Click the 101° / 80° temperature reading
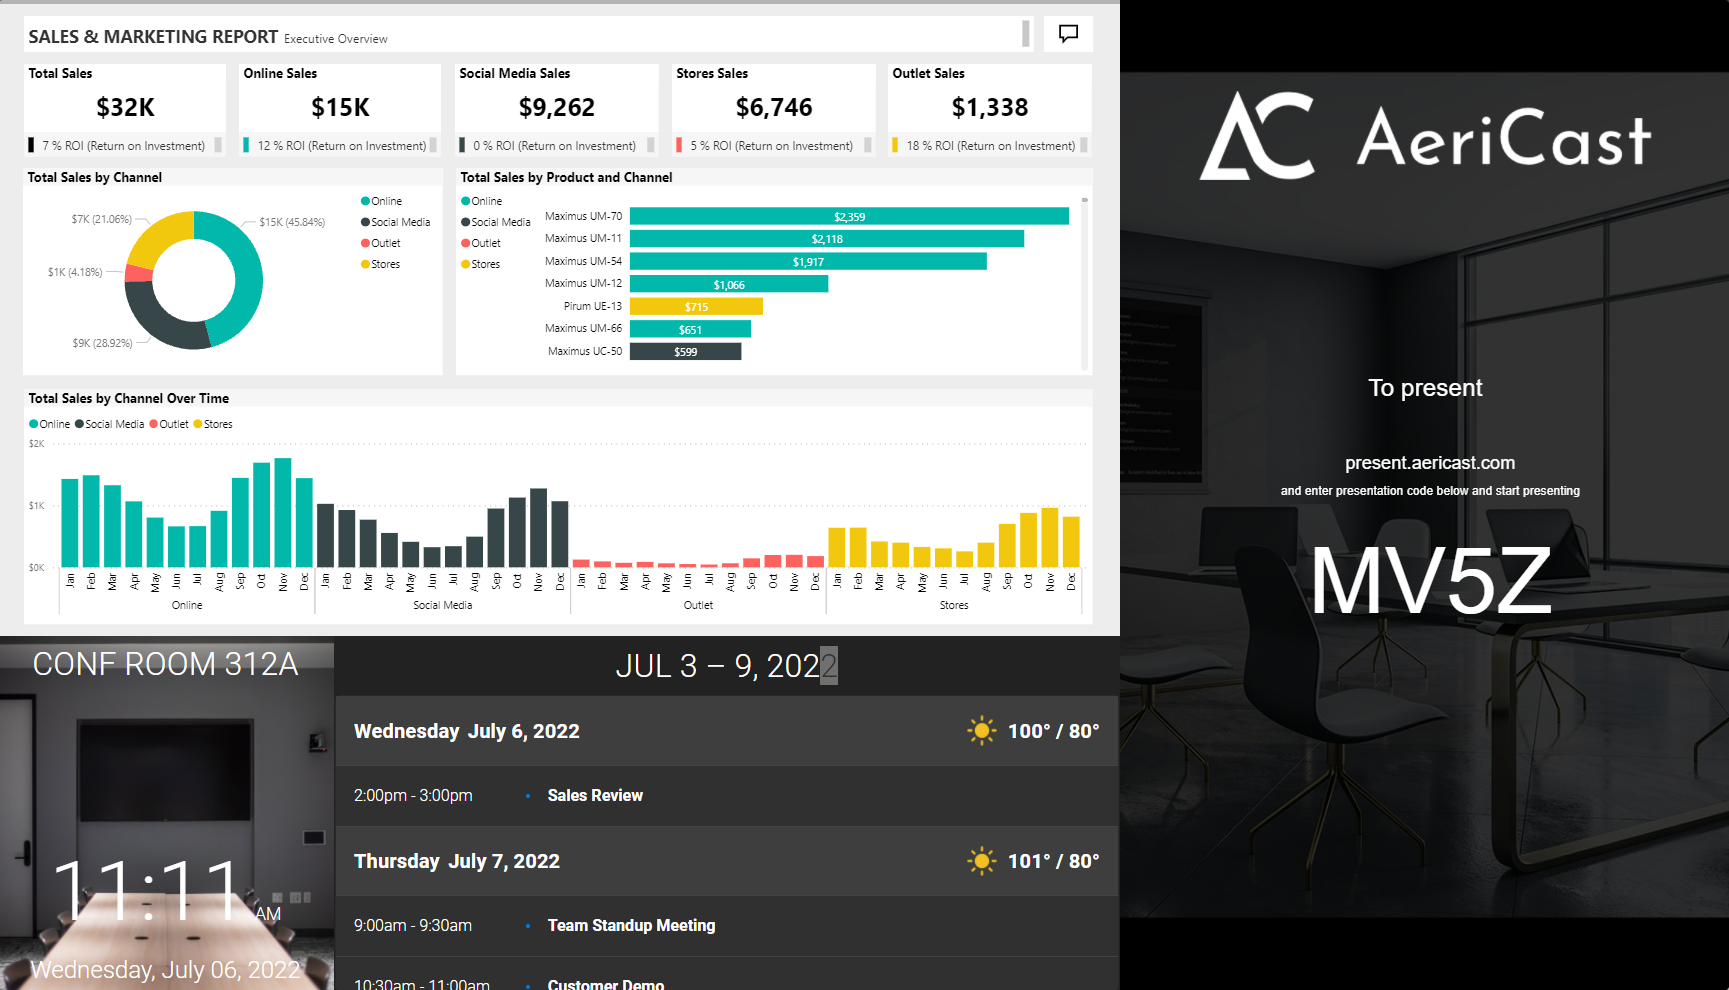 (1053, 861)
